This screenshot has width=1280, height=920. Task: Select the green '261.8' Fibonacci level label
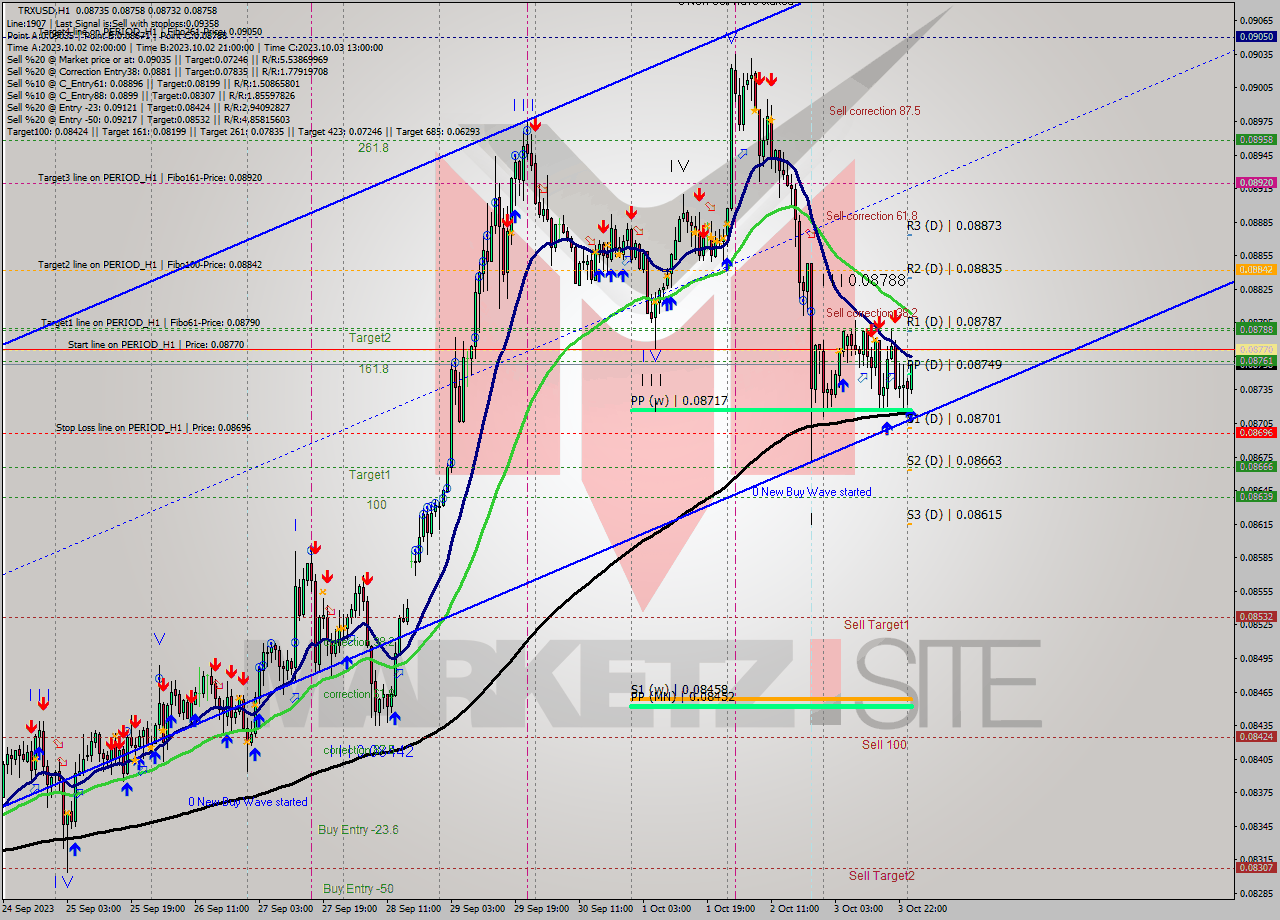tap(374, 147)
